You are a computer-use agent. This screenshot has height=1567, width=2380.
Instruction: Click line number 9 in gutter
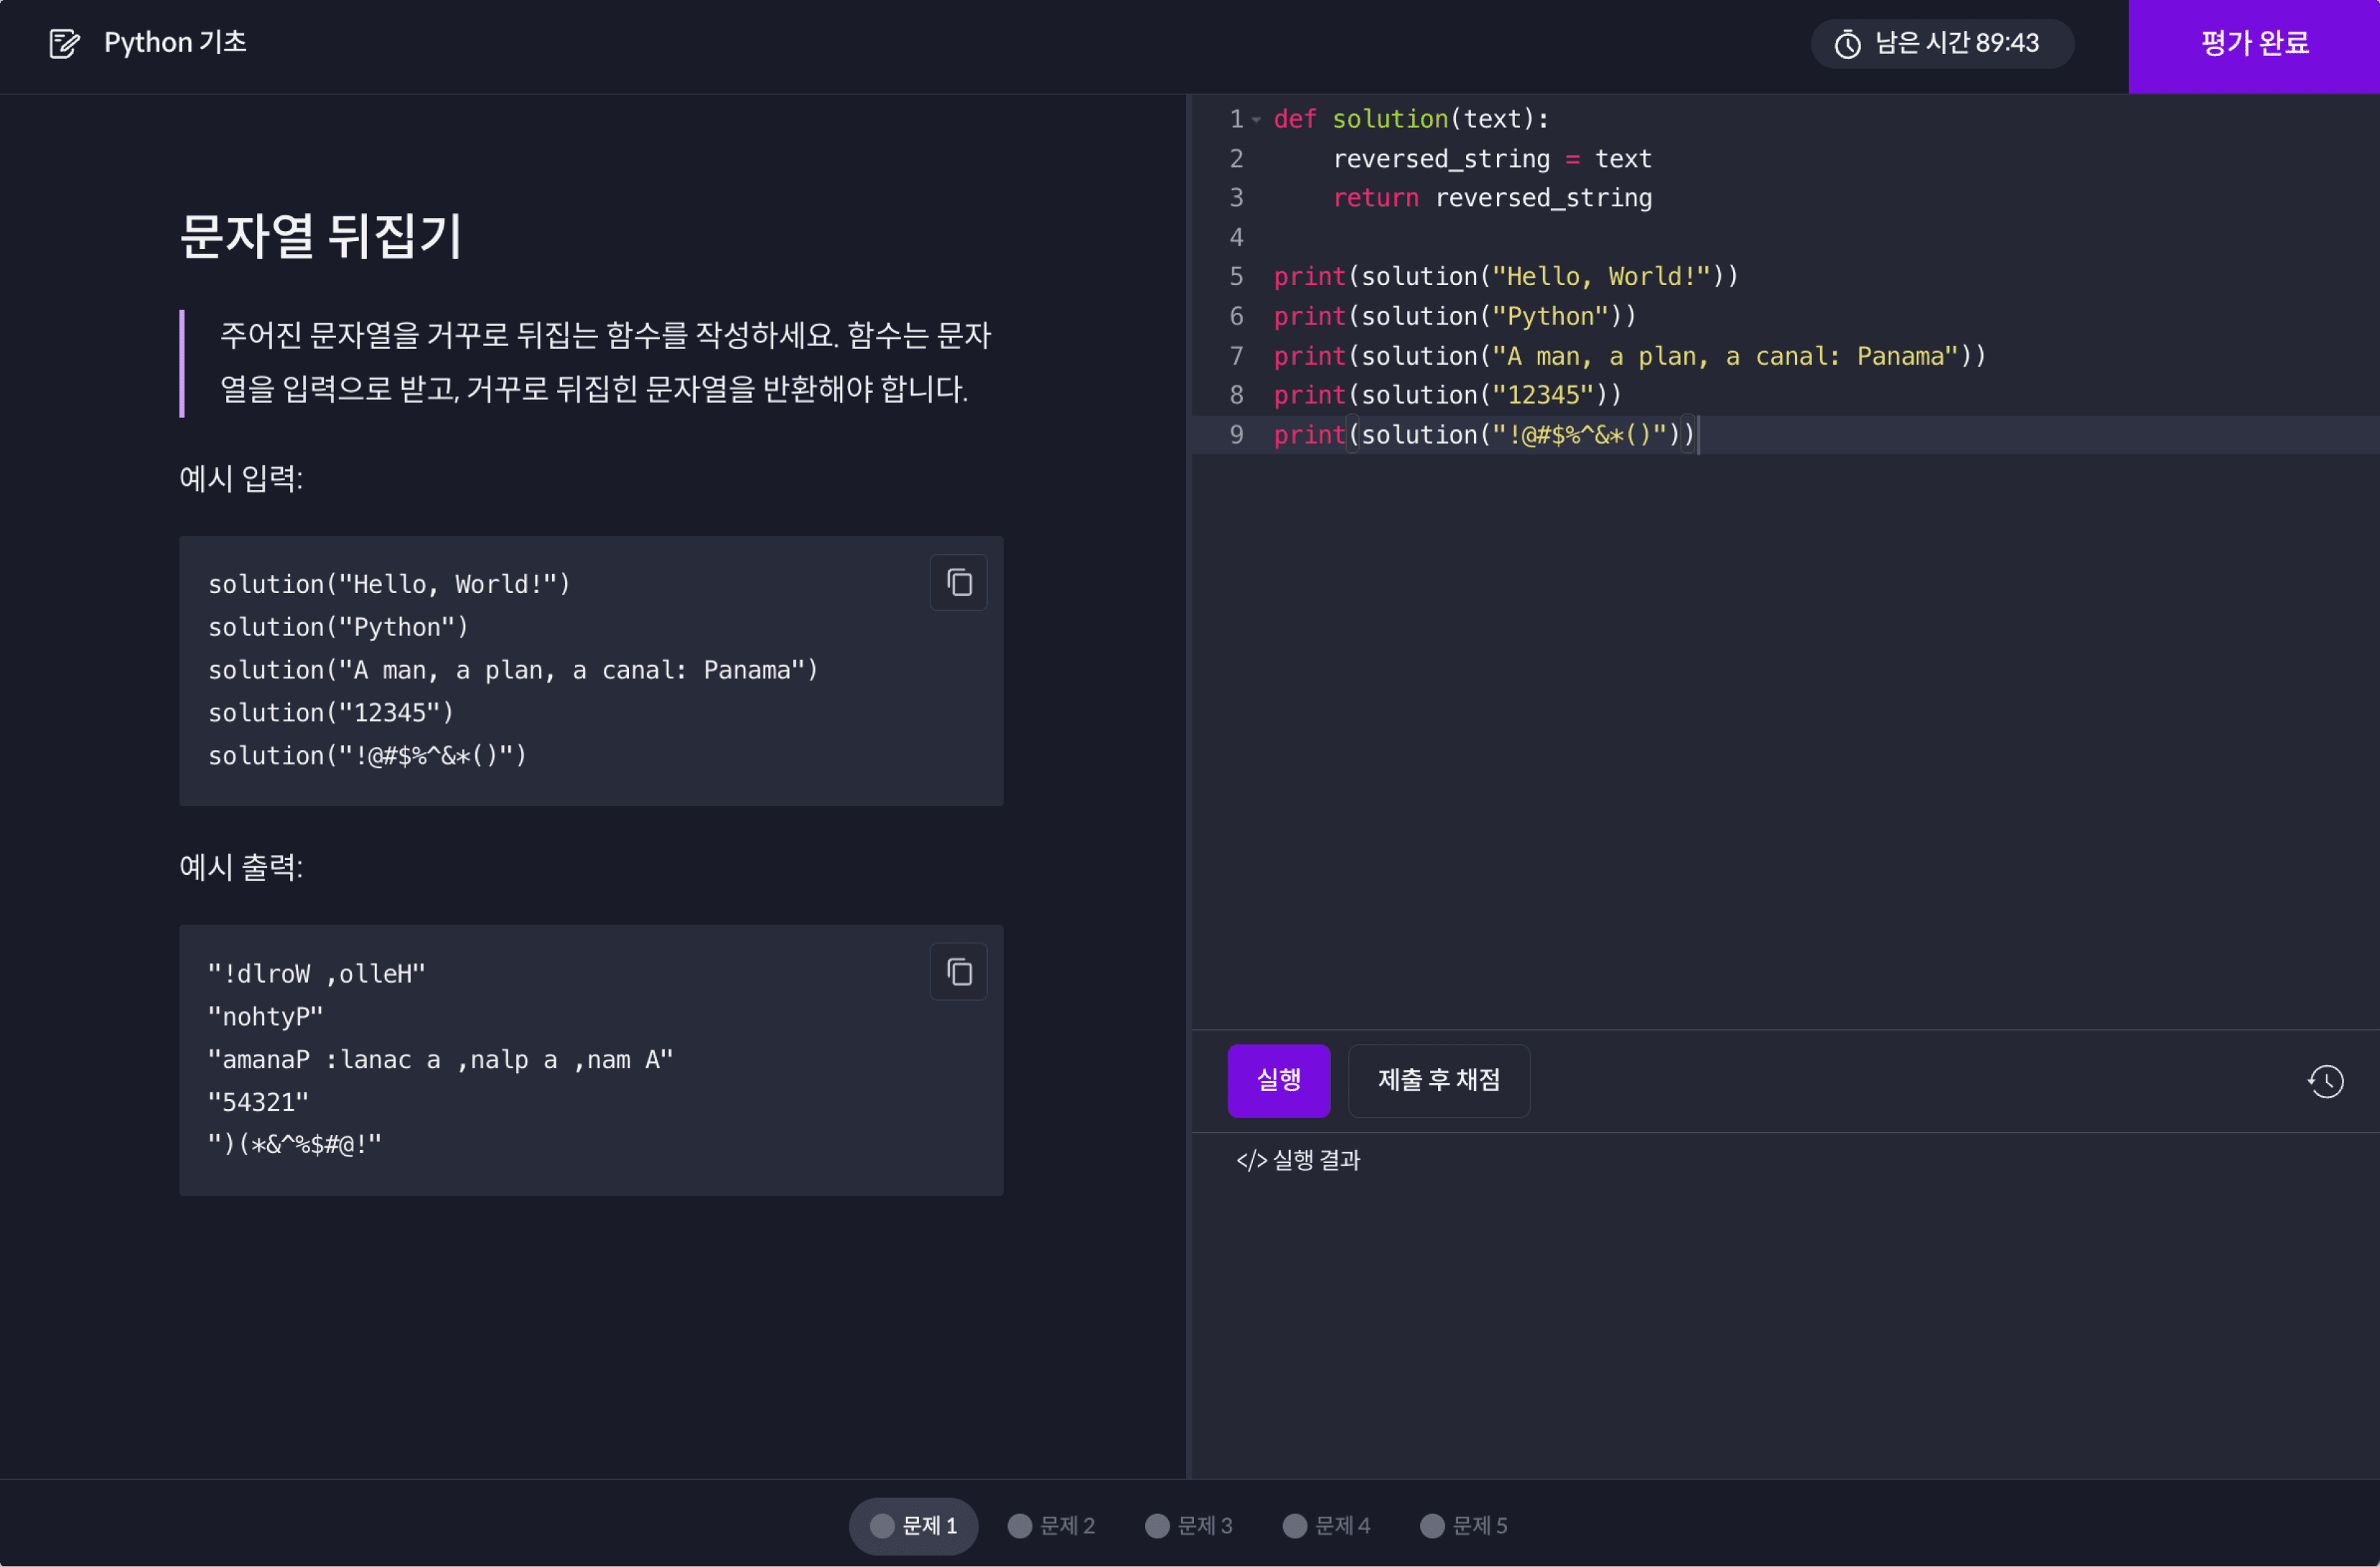click(1236, 435)
